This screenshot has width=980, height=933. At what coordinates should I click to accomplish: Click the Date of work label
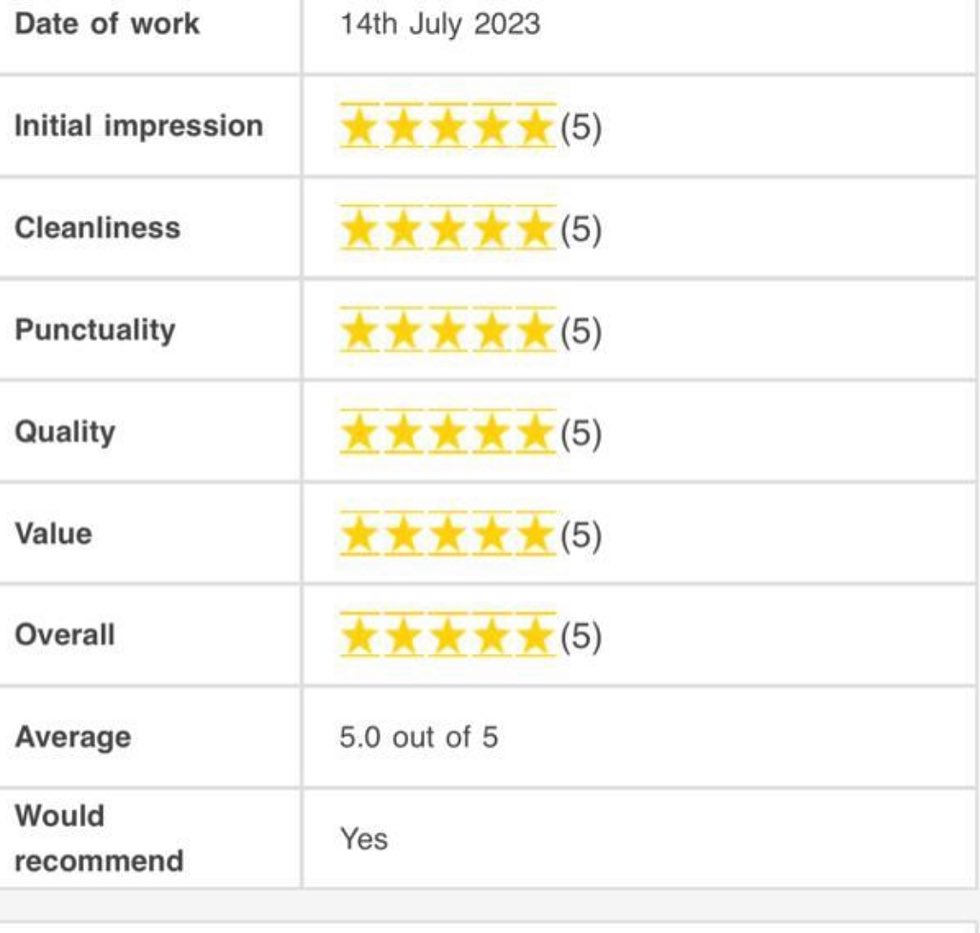[107, 24]
